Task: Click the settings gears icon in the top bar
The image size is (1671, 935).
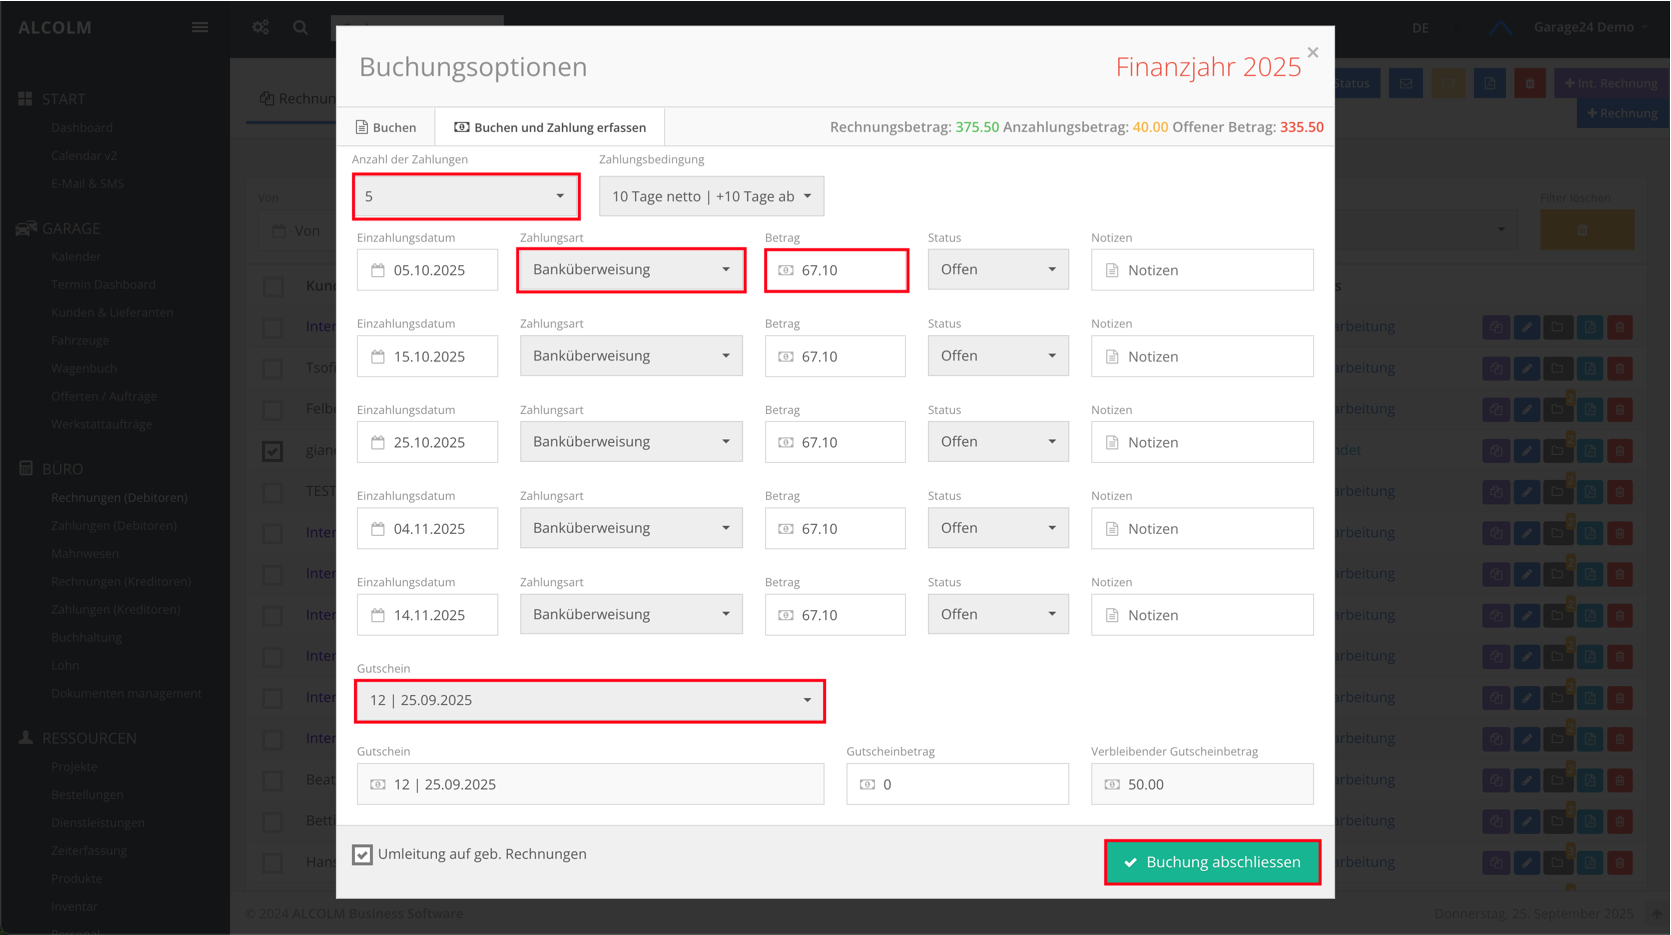Action: coord(260,27)
